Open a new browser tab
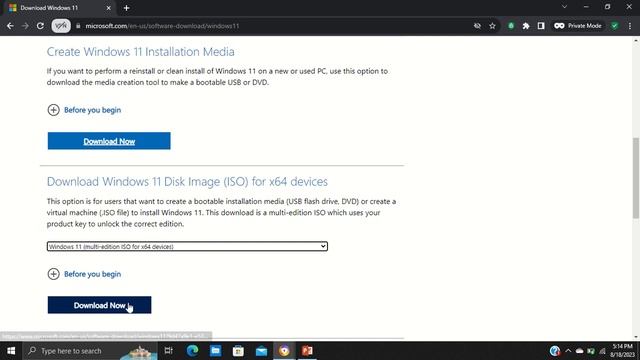 tap(127, 8)
